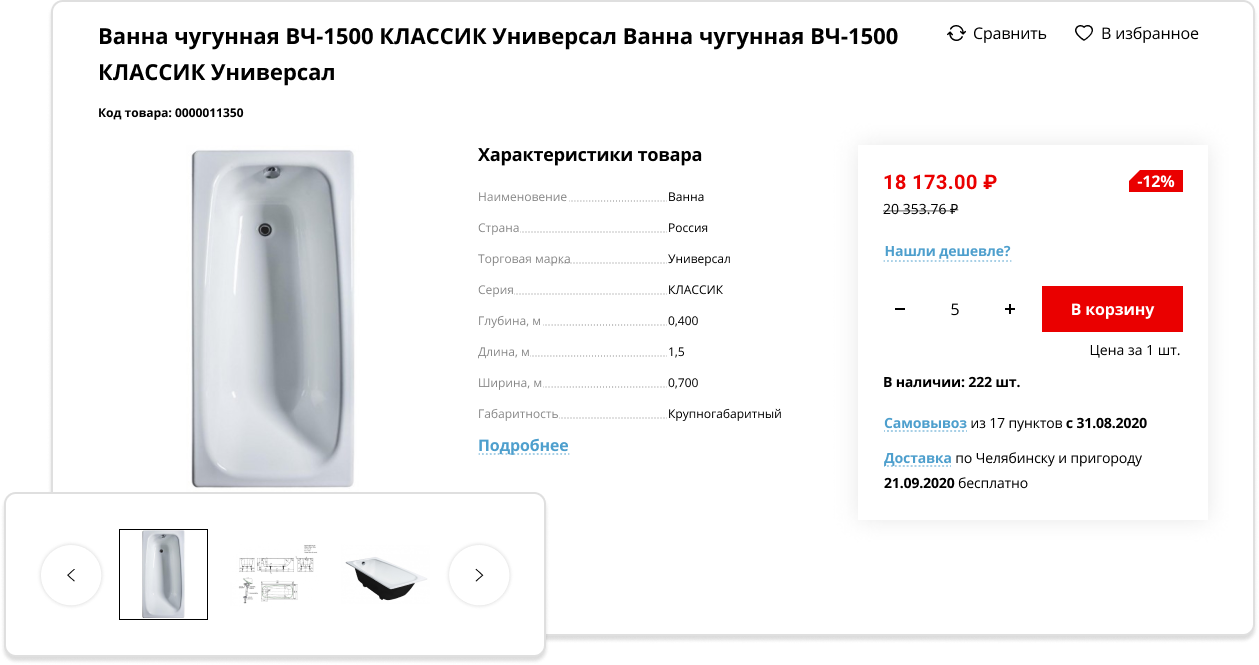Click the Сравнить compare text
Image resolution: width=1259 pixels, height=665 pixels.
(1010, 33)
